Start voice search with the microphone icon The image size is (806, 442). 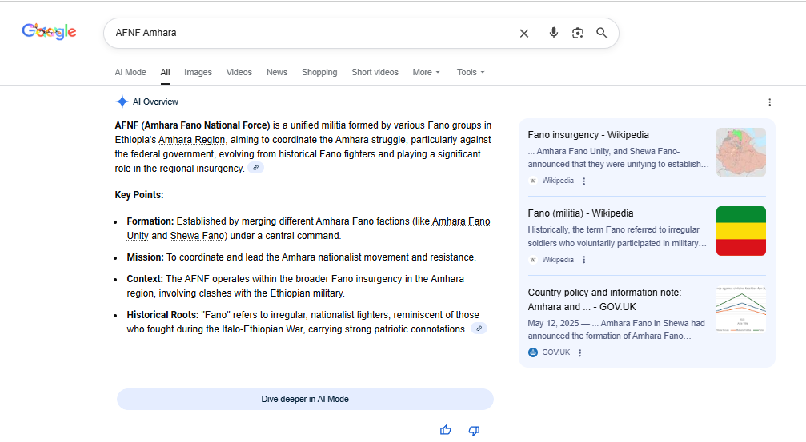pos(553,33)
